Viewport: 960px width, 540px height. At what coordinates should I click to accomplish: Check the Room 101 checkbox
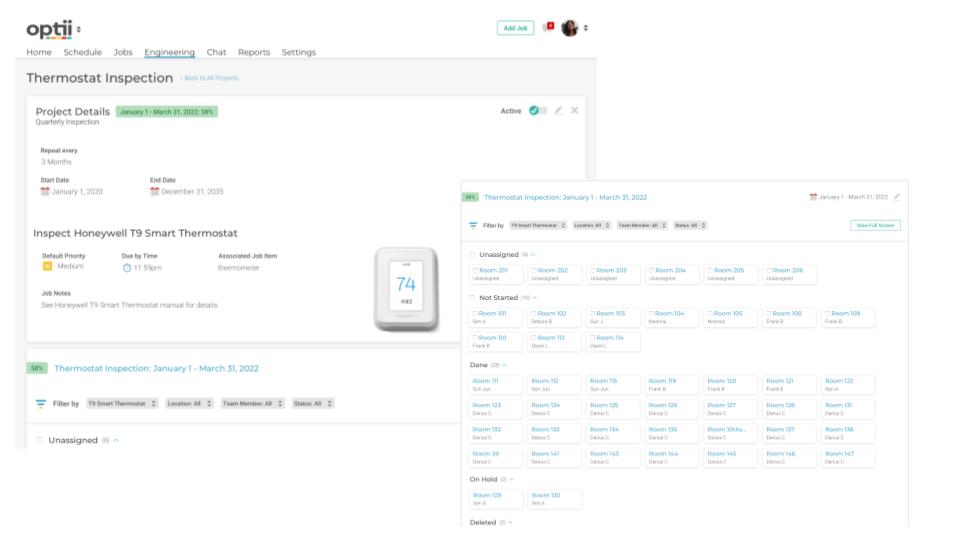click(x=475, y=313)
